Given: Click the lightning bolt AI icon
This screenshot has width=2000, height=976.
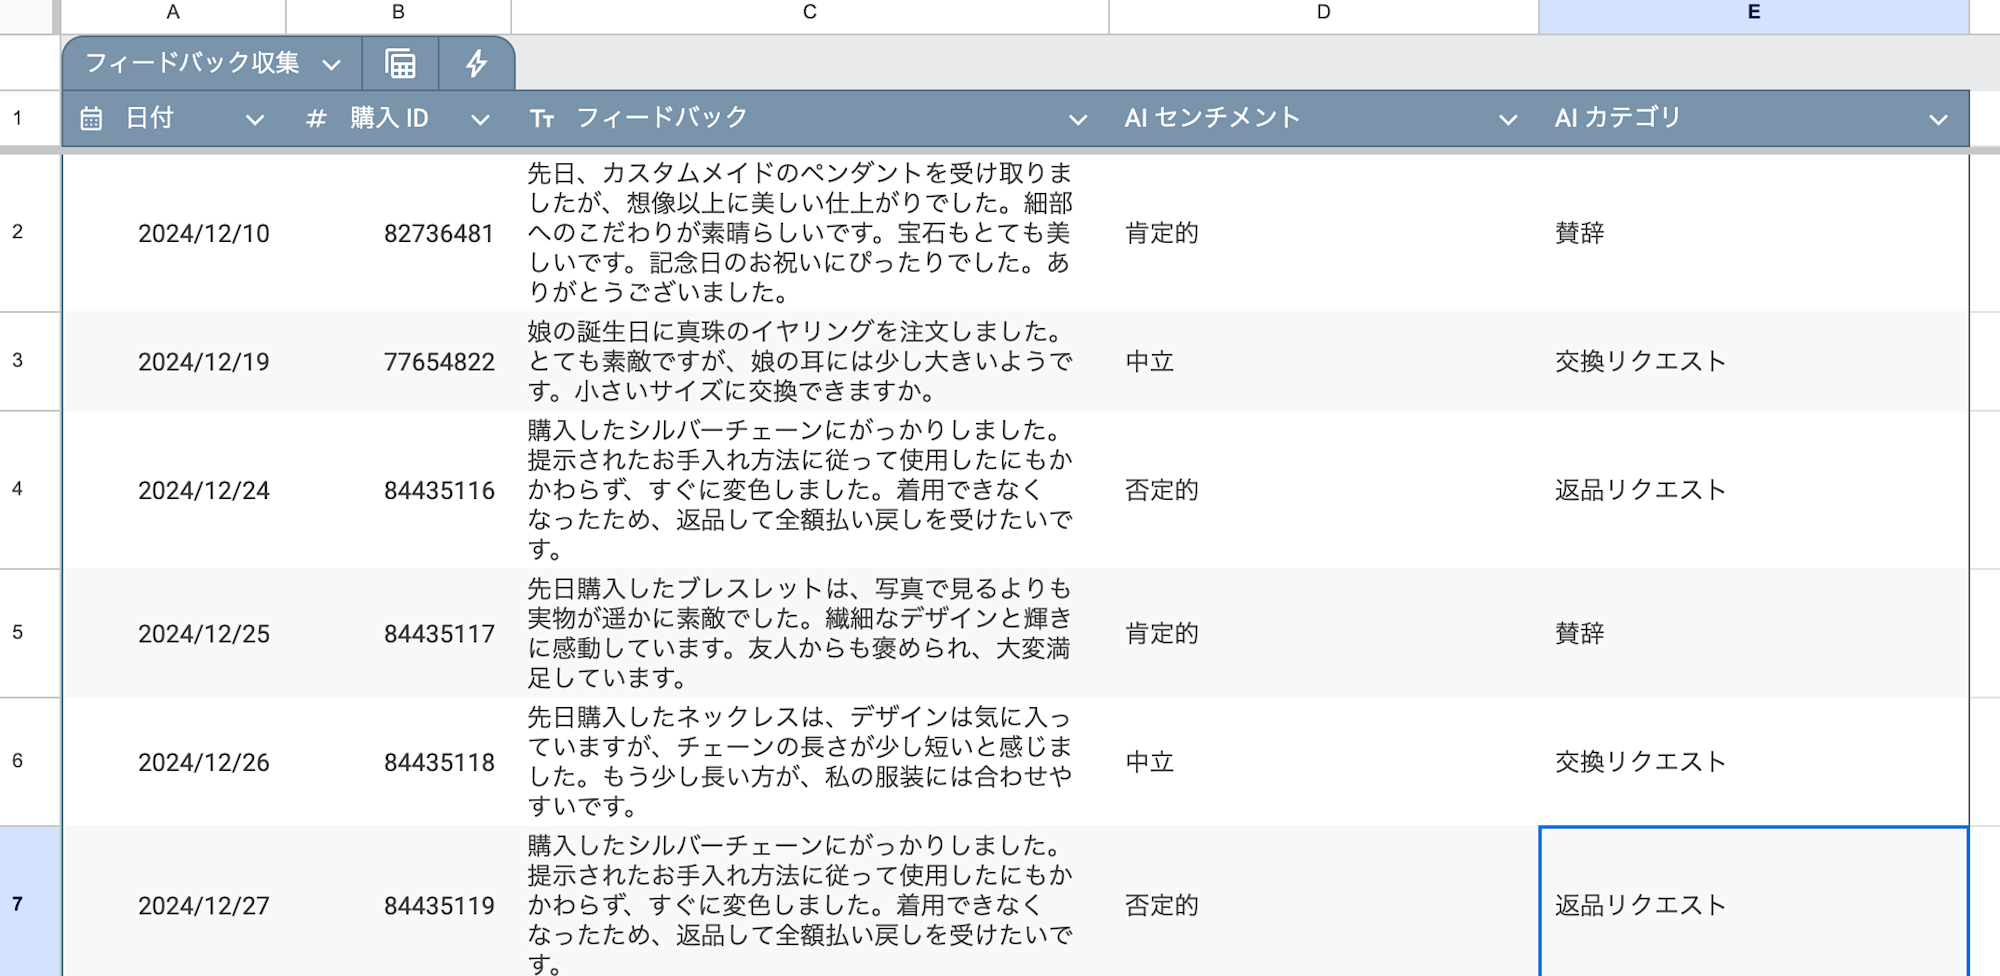Looking at the screenshot, I should pos(477,63).
